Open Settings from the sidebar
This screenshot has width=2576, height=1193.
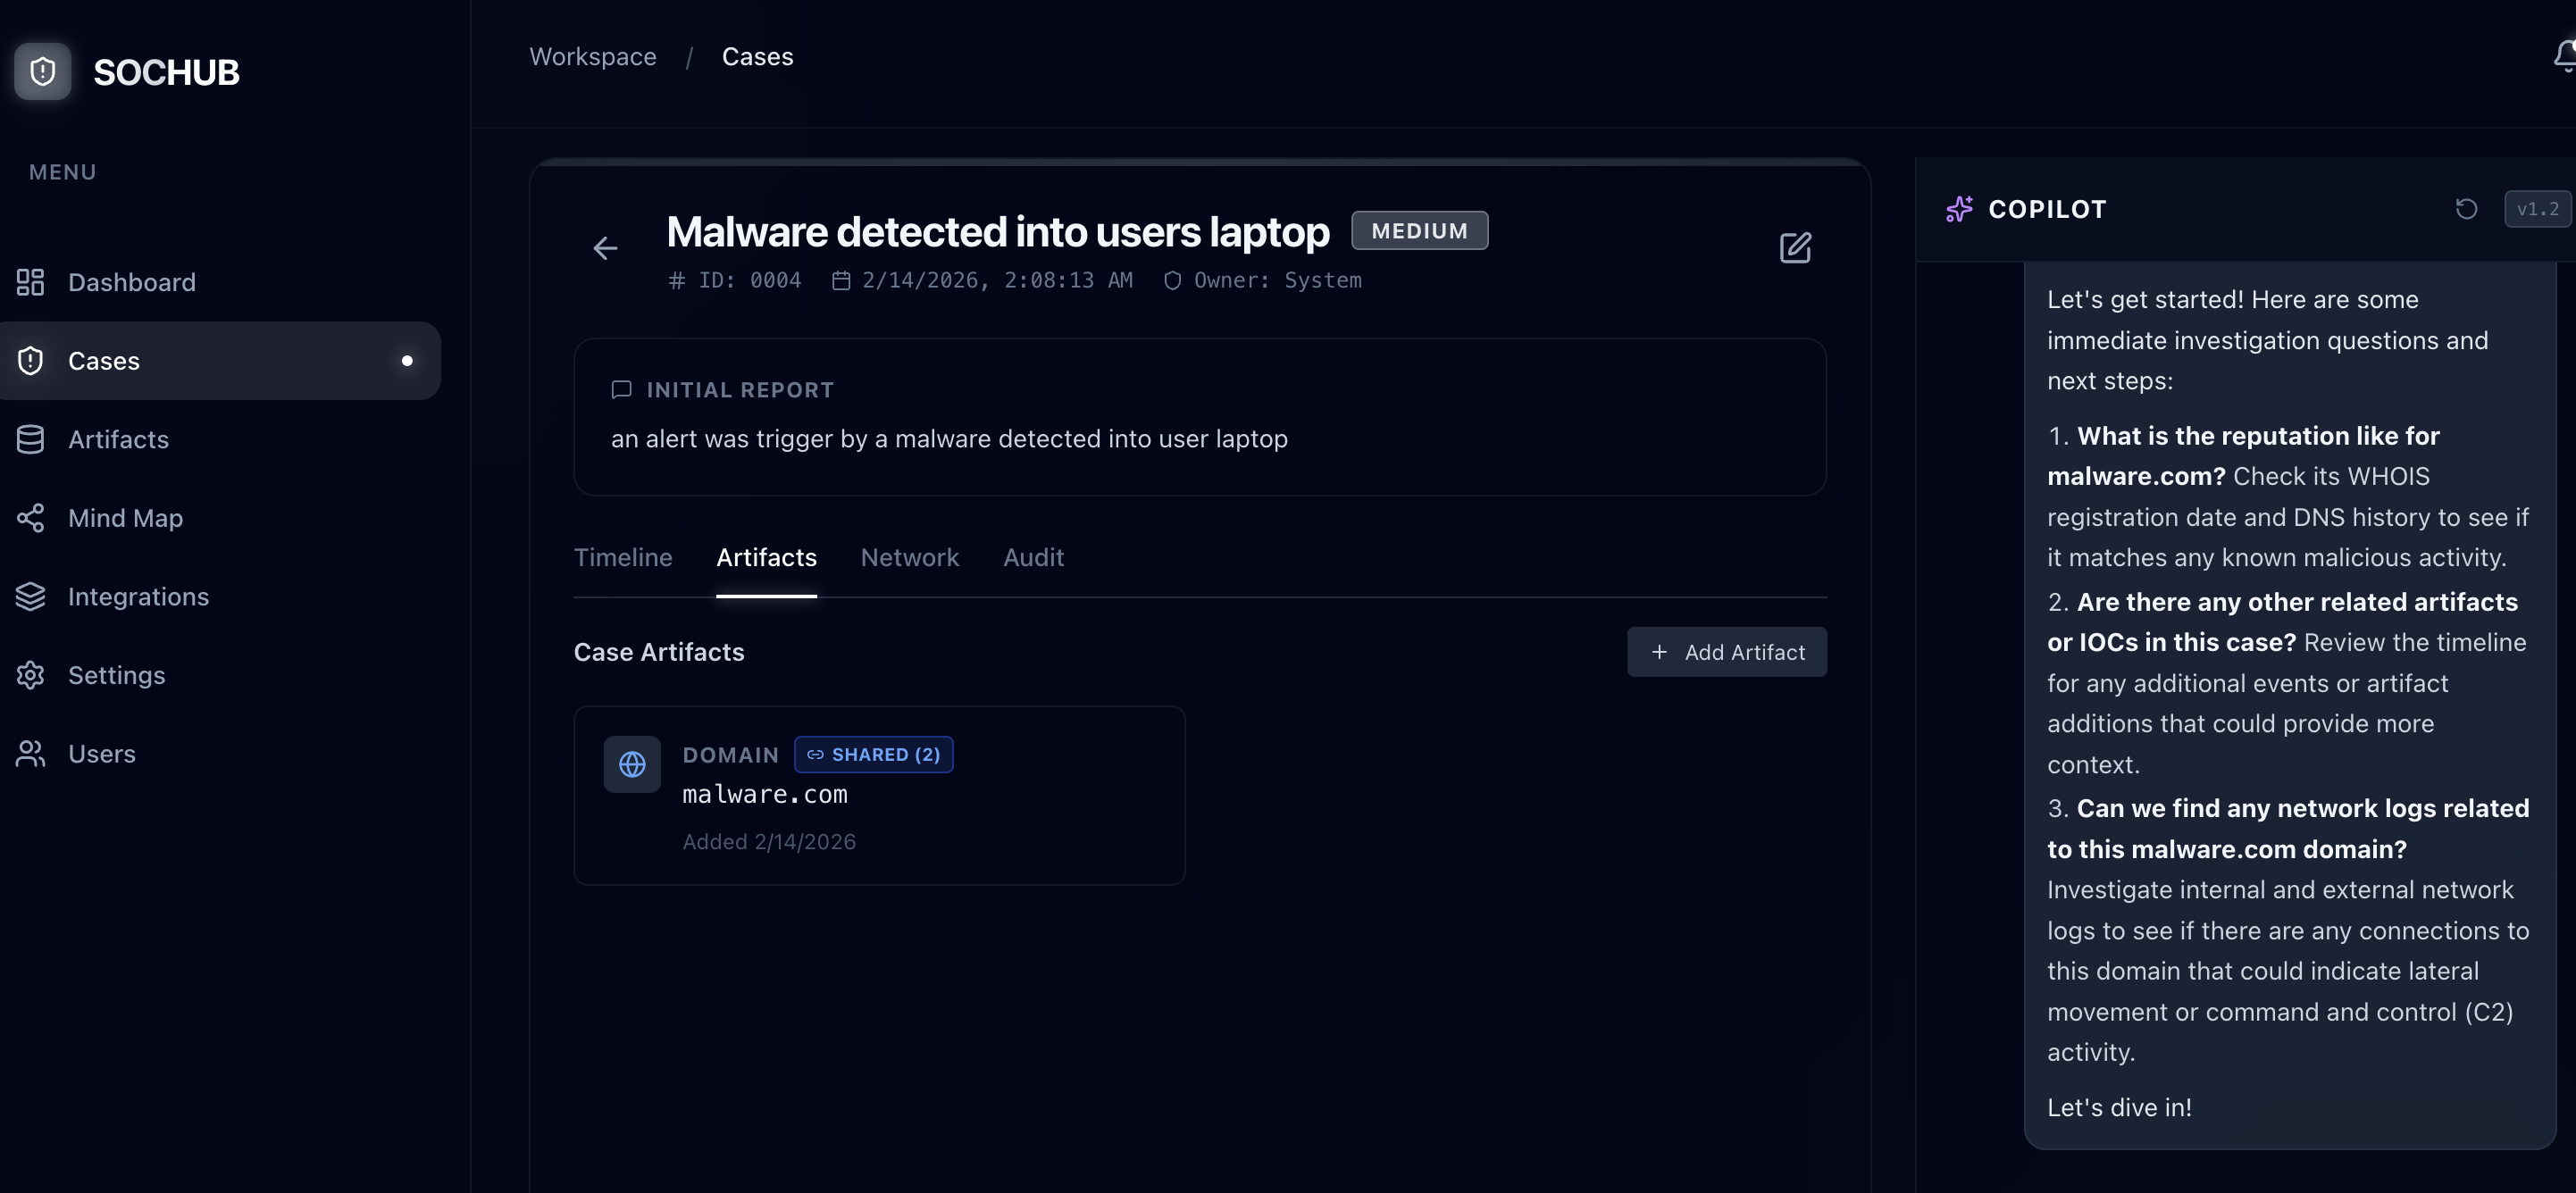tap(117, 675)
